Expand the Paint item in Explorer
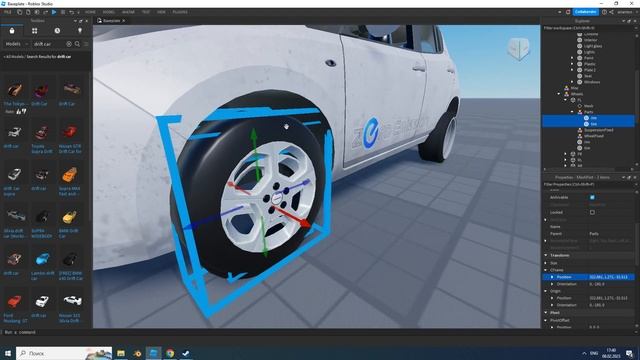640x360 pixels. (572, 58)
